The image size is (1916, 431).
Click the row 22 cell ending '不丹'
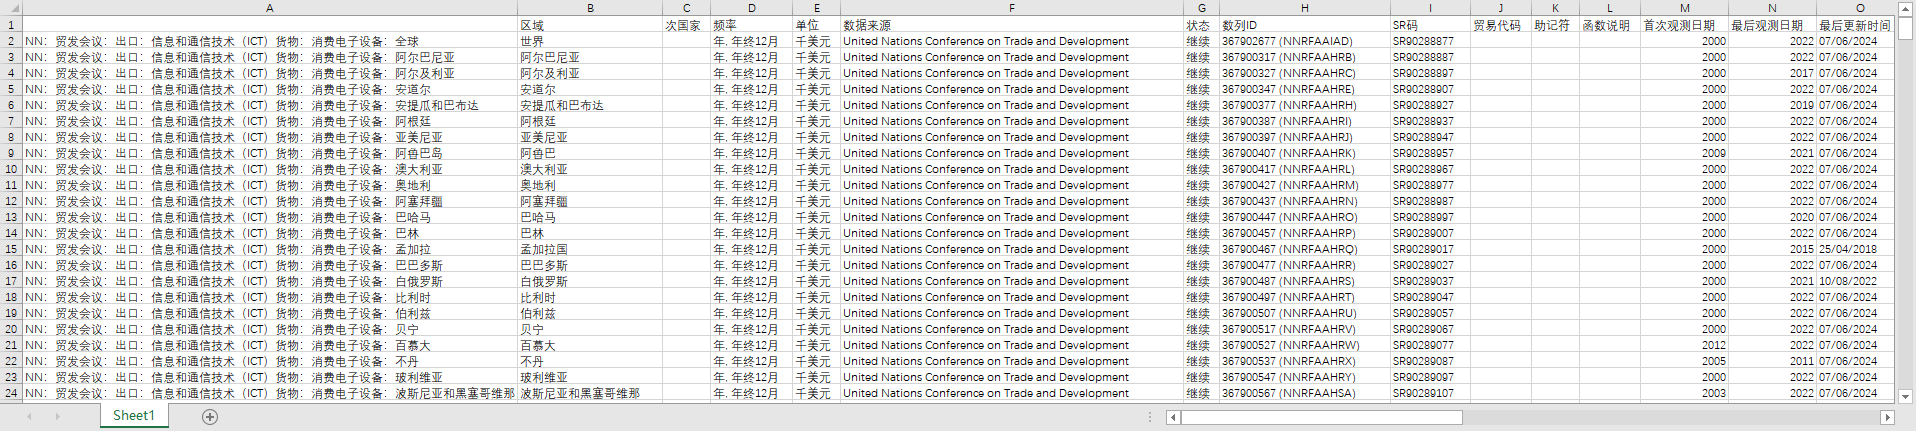pos(270,361)
